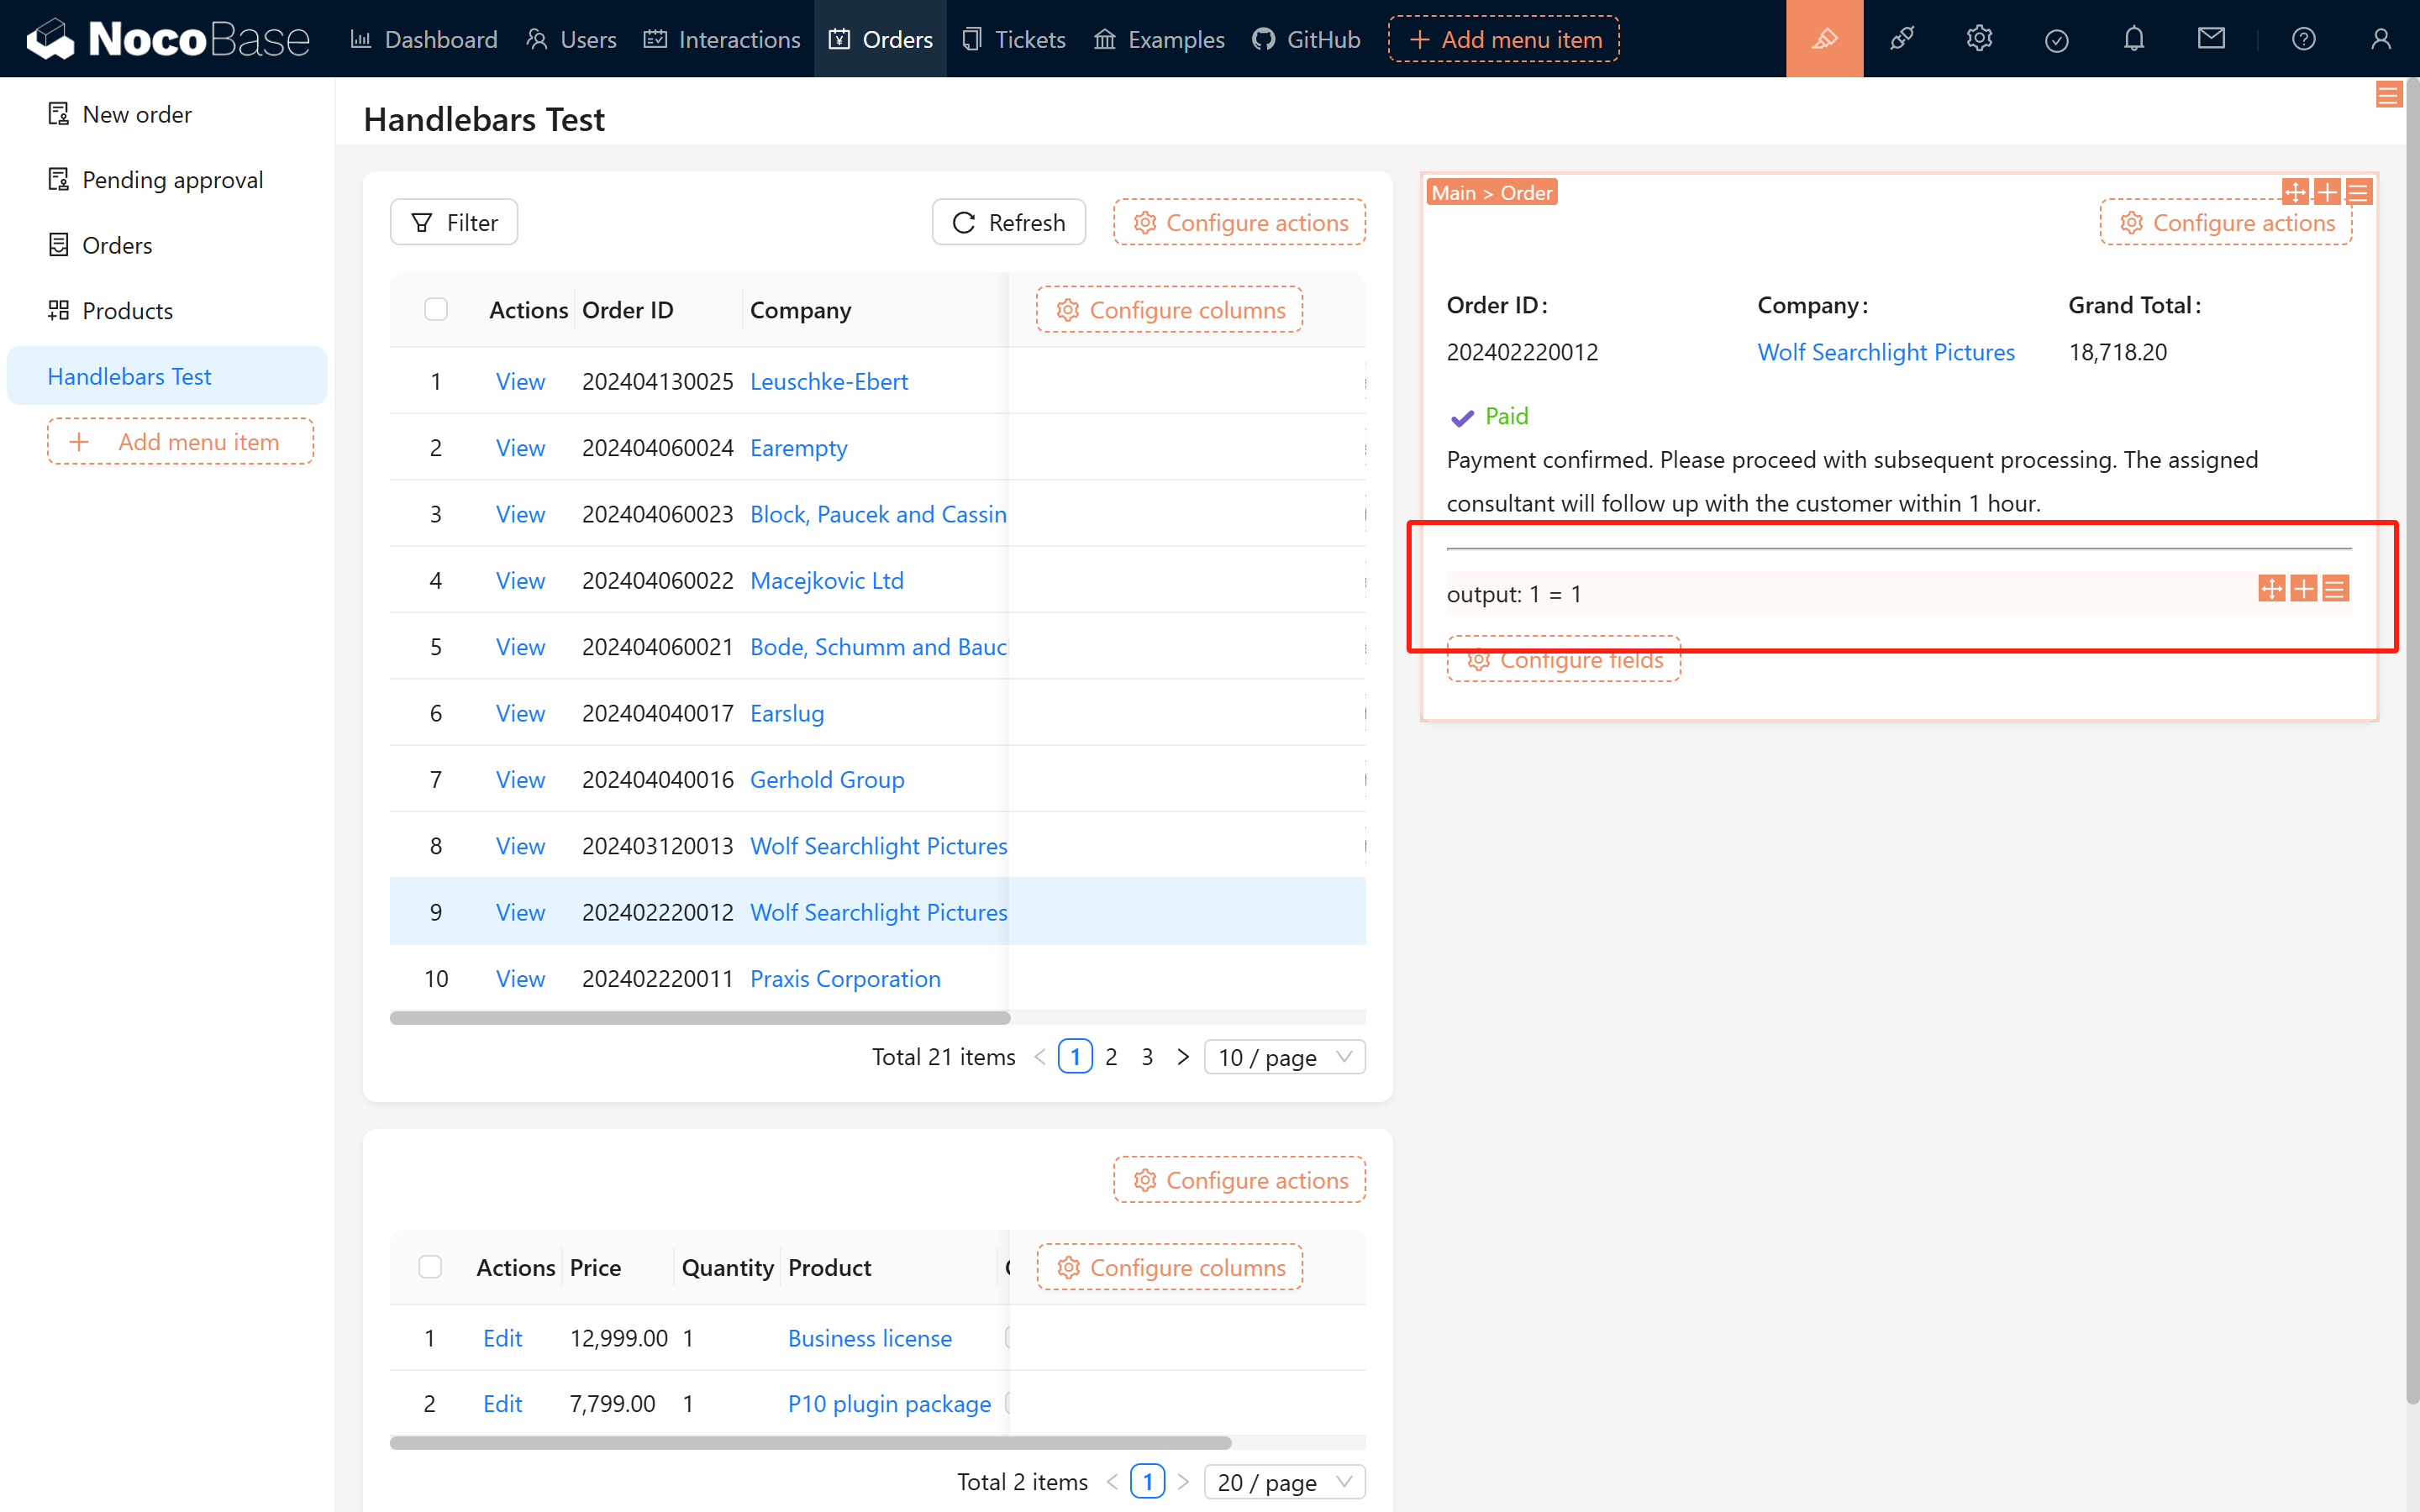Click the output block hamburger settings icon

pyautogui.click(x=2335, y=589)
